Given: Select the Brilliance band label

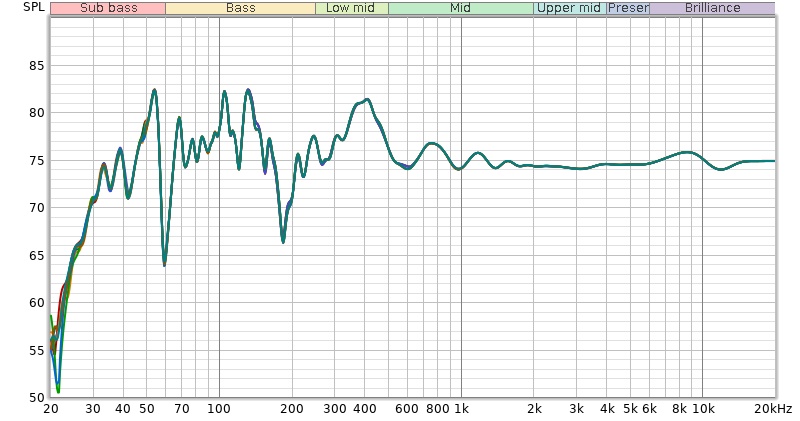Looking at the screenshot, I should click(x=712, y=8).
